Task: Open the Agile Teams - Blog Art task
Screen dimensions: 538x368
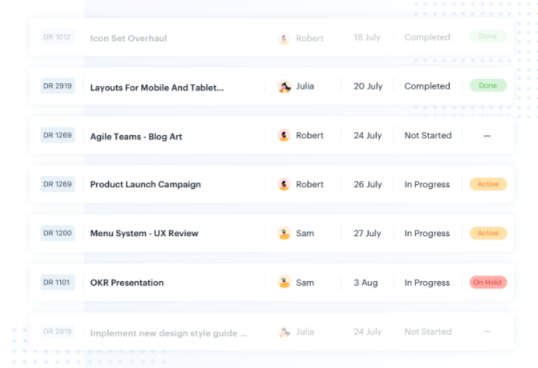Action: point(136,136)
